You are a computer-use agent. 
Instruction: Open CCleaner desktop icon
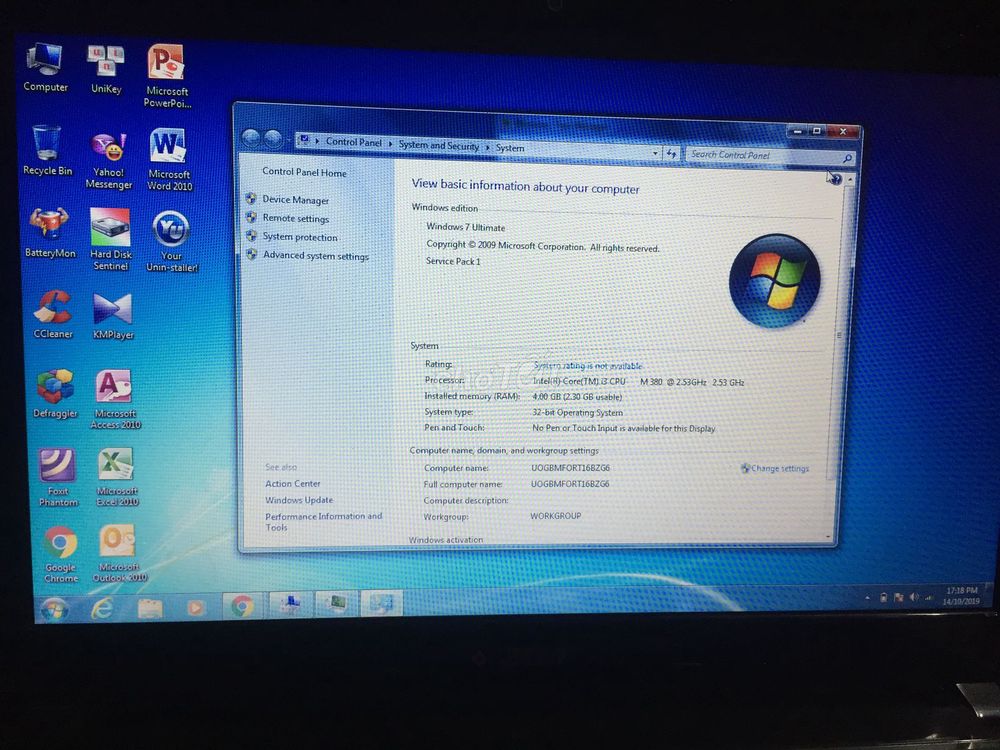point(53,314)
